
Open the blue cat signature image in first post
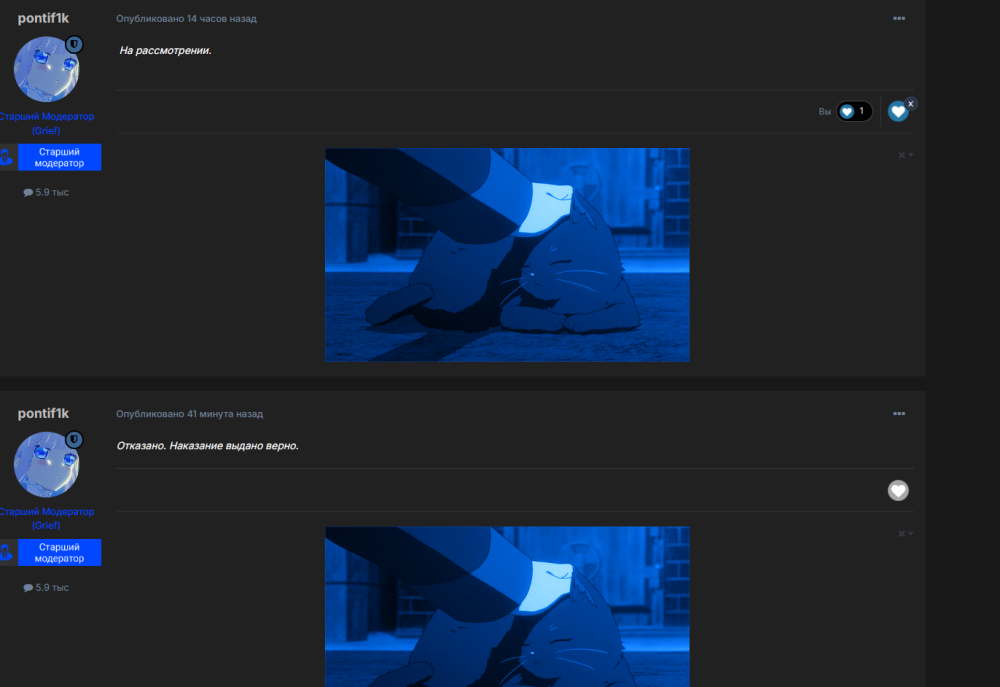pyautogui.click(x=507, y=255)
